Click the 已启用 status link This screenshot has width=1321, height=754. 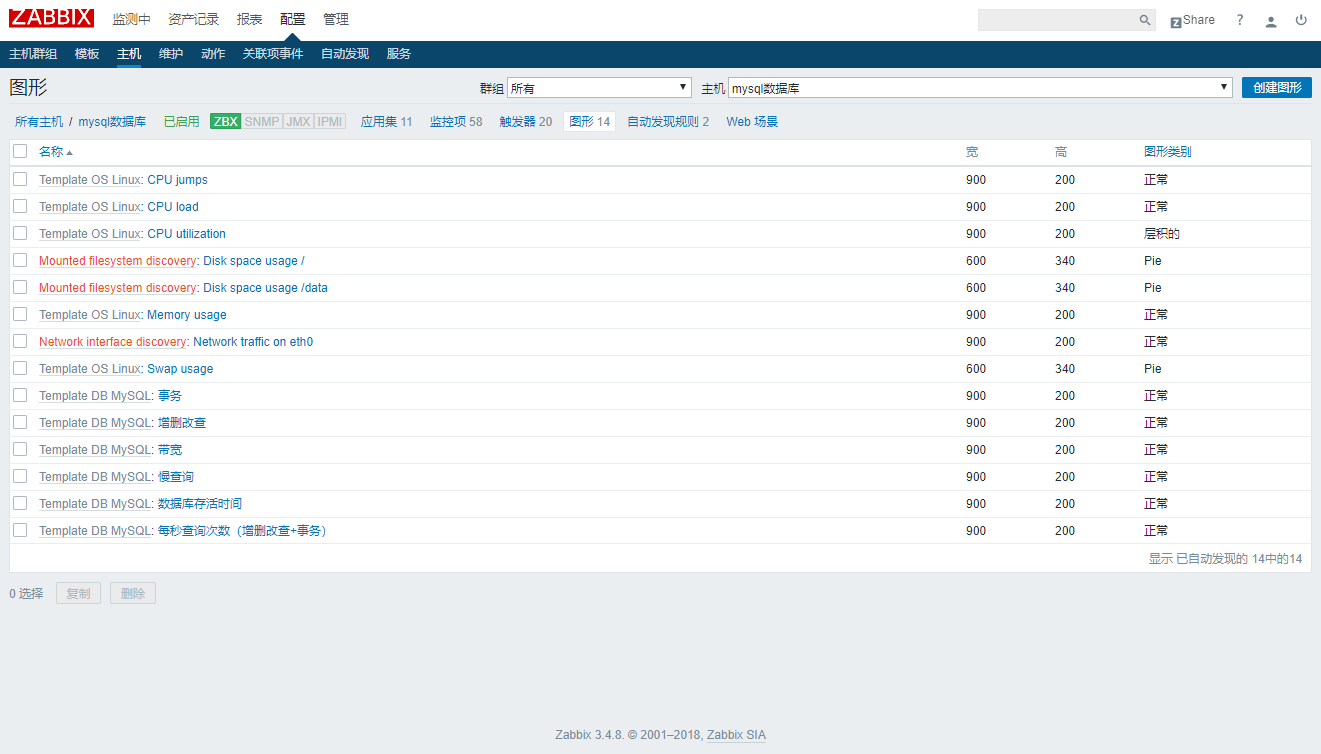pyautogui.click(x=181, y=122)
